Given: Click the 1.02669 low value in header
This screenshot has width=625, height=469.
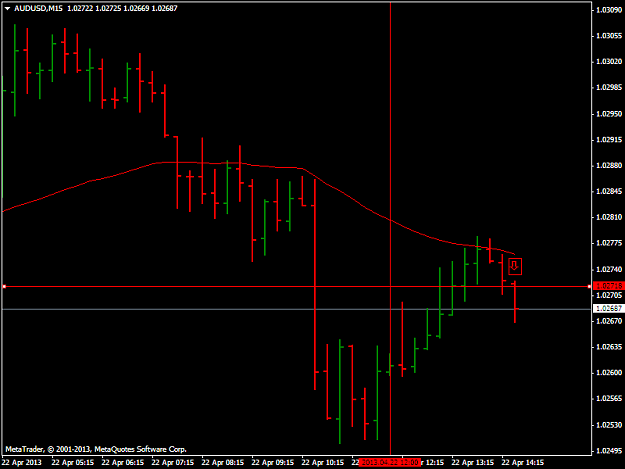Looking at the screenshot, I should (136, 8).
